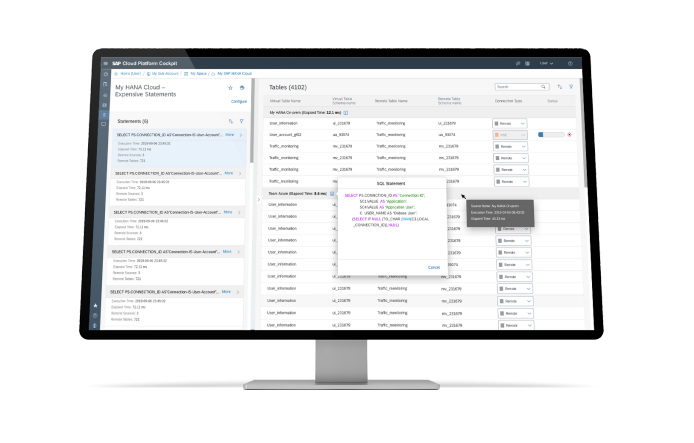Open SQL icon beside My HANA On-prem group
Screen dimensions: 694x443
[346, 113]
